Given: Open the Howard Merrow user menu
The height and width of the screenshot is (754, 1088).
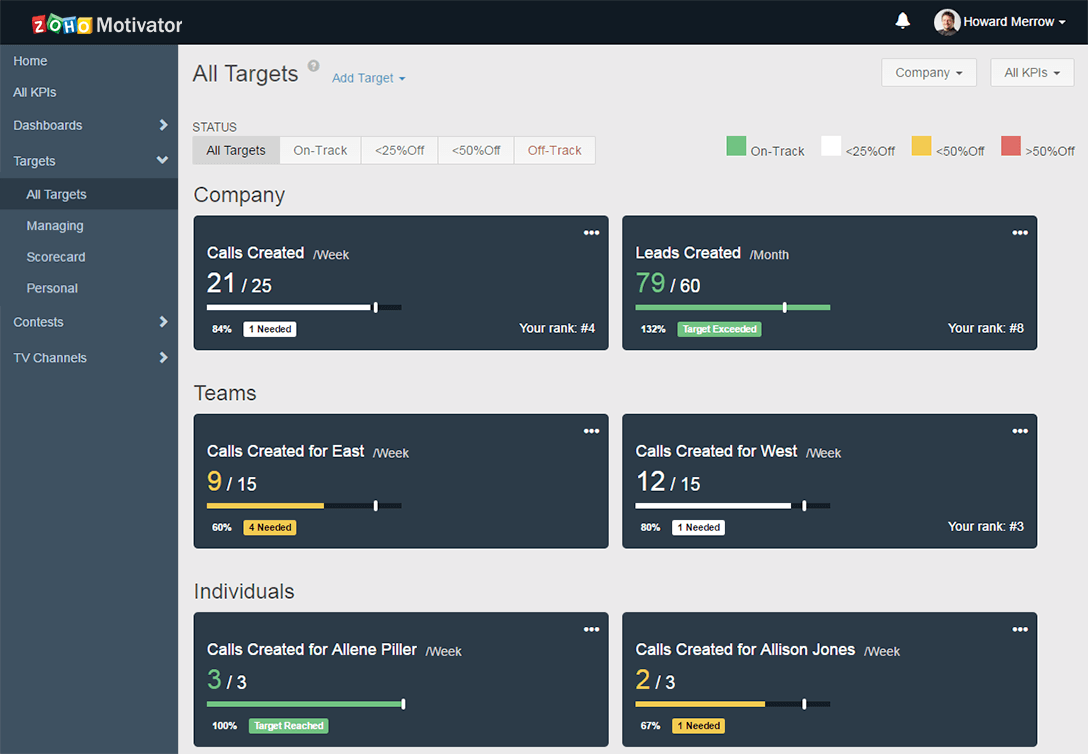Looking at the screenshot, I should click(1001, 22).
